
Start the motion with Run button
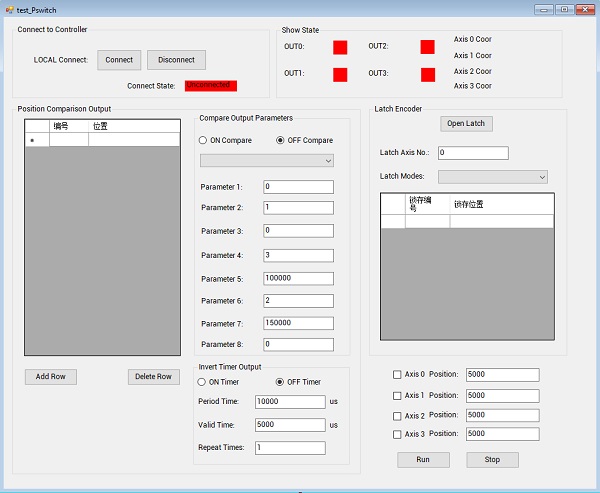(x=423, y=460)
